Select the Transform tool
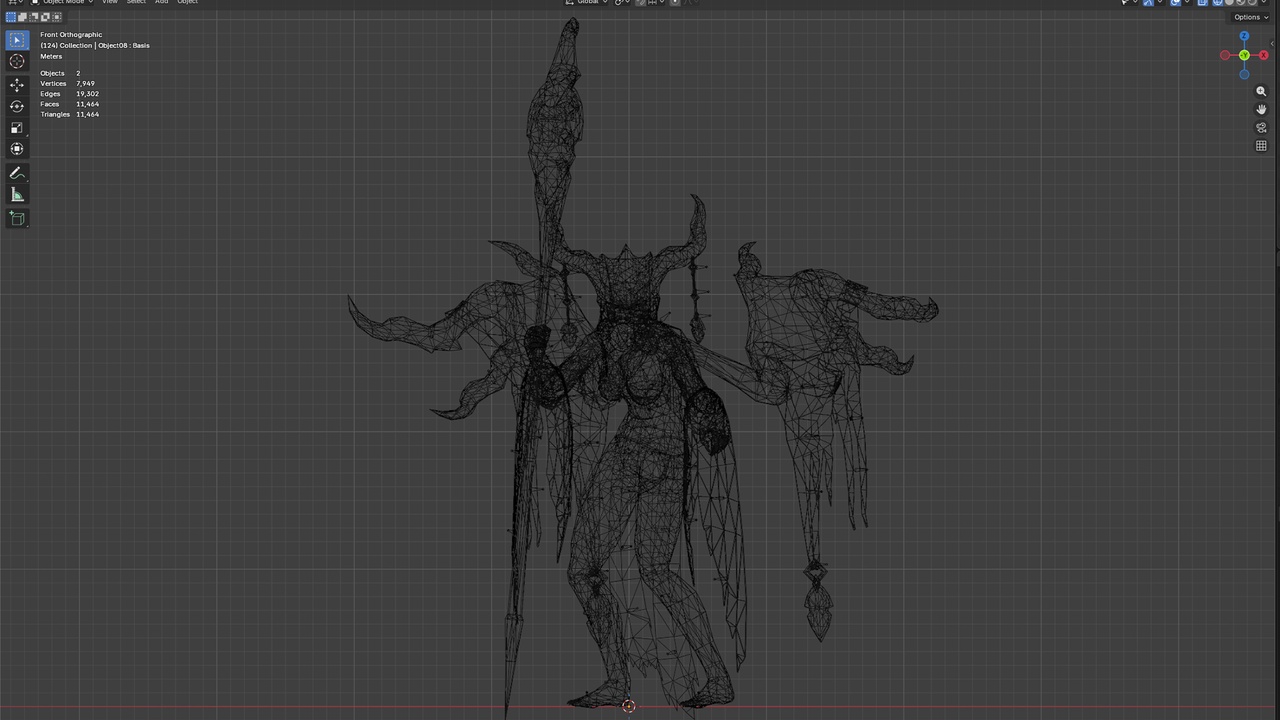 tap(17, 149)
